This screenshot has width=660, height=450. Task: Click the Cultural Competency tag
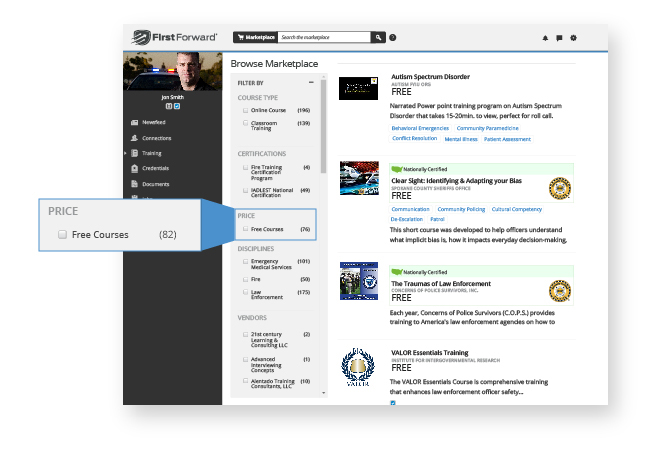(516, 209)
